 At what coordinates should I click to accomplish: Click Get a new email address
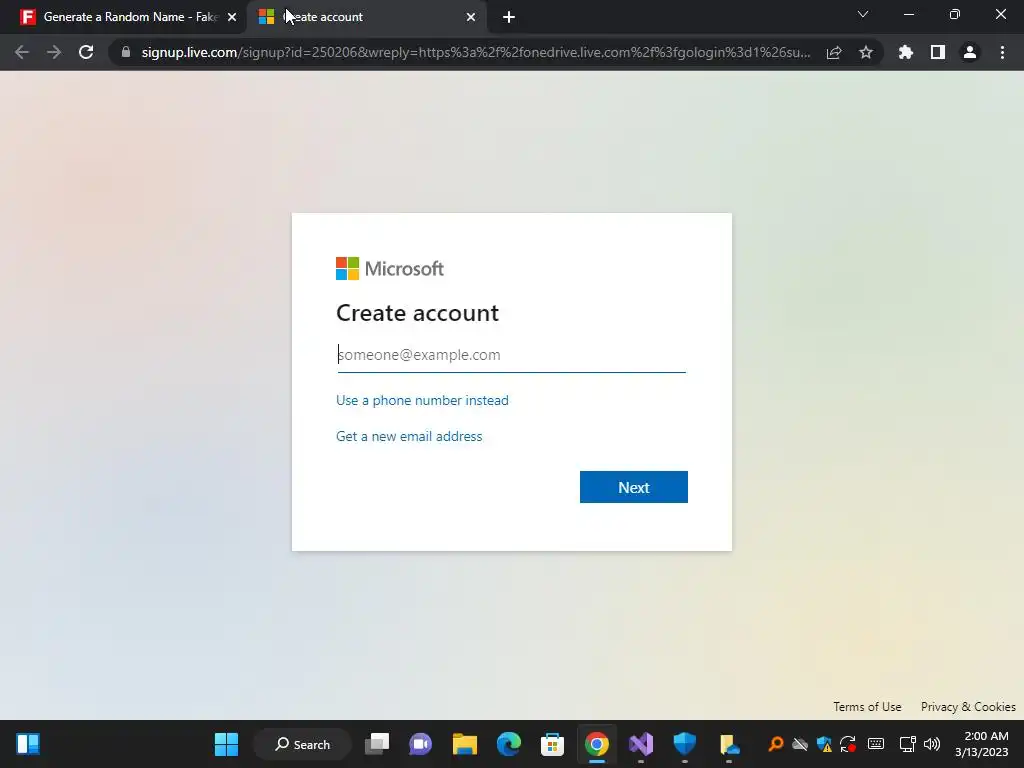(409, 436)
